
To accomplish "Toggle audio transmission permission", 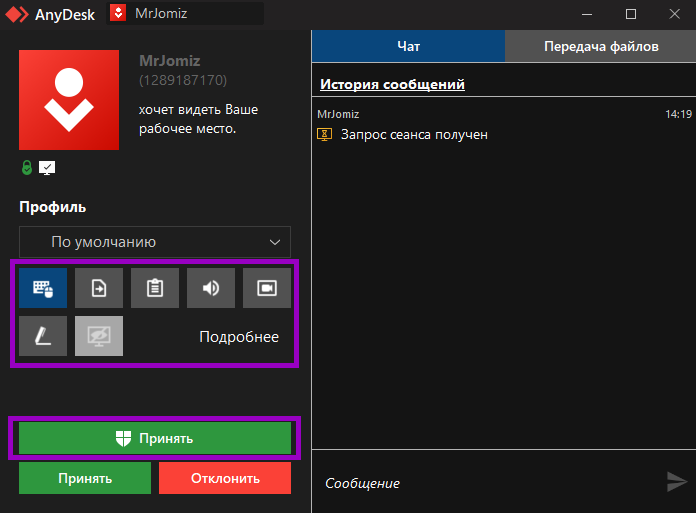I will coord(211,288).
